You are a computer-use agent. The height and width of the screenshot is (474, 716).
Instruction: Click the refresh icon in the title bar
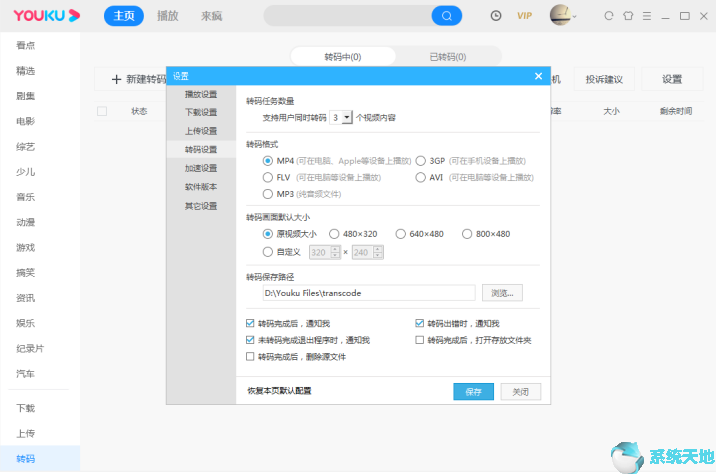[x=608, y=16]
